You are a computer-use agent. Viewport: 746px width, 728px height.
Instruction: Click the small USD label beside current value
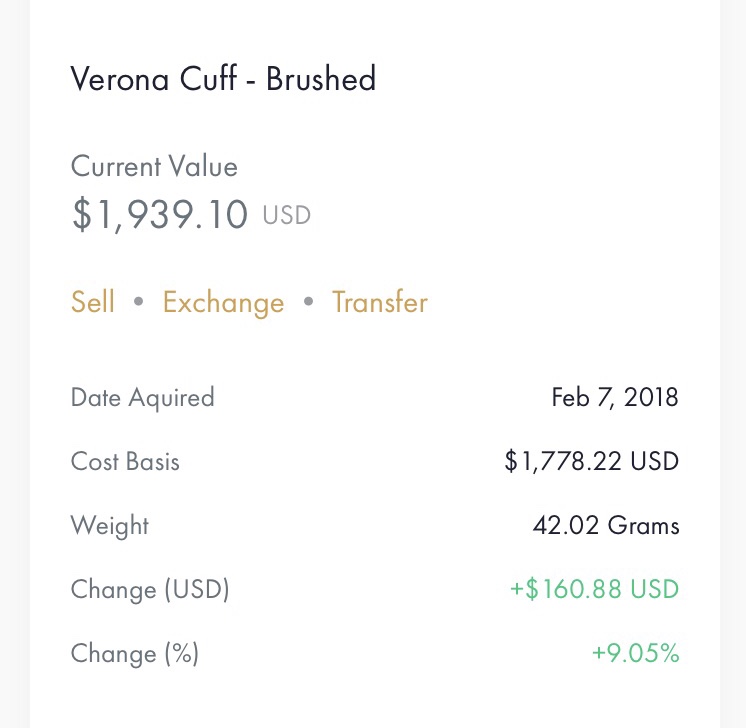tap(287, 215)
